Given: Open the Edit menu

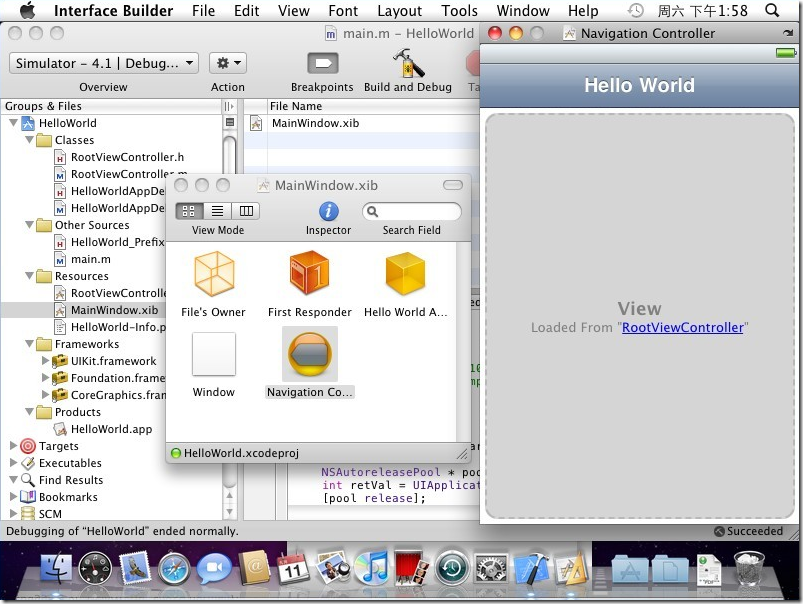Looking at the screenshot, I should [246, 10].
